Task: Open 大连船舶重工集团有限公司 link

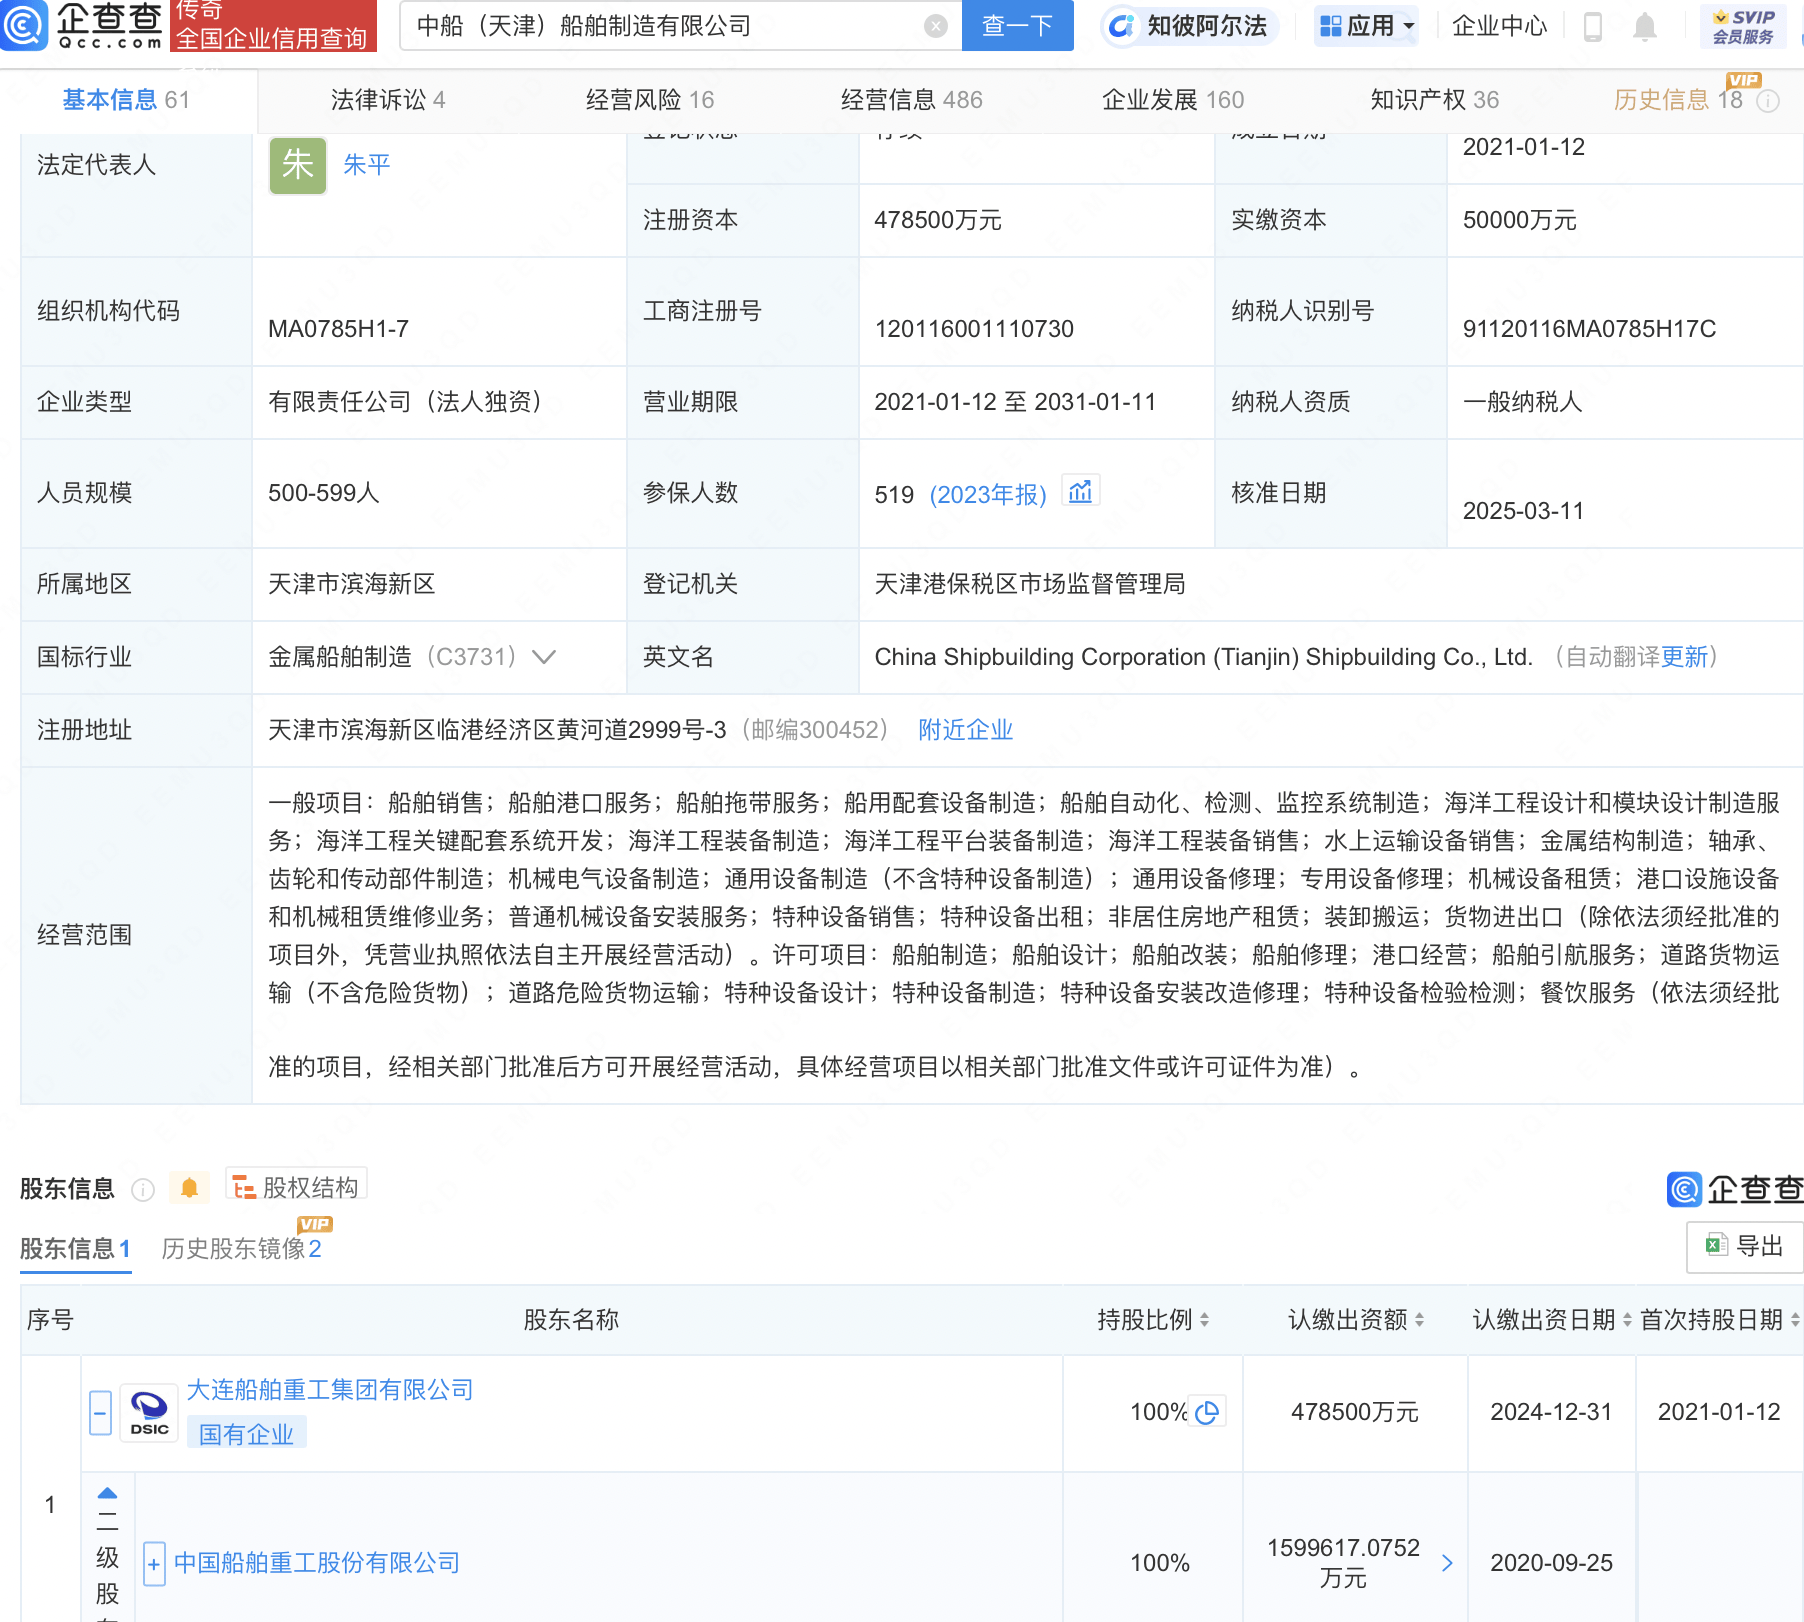Action: pos(330,1390)
